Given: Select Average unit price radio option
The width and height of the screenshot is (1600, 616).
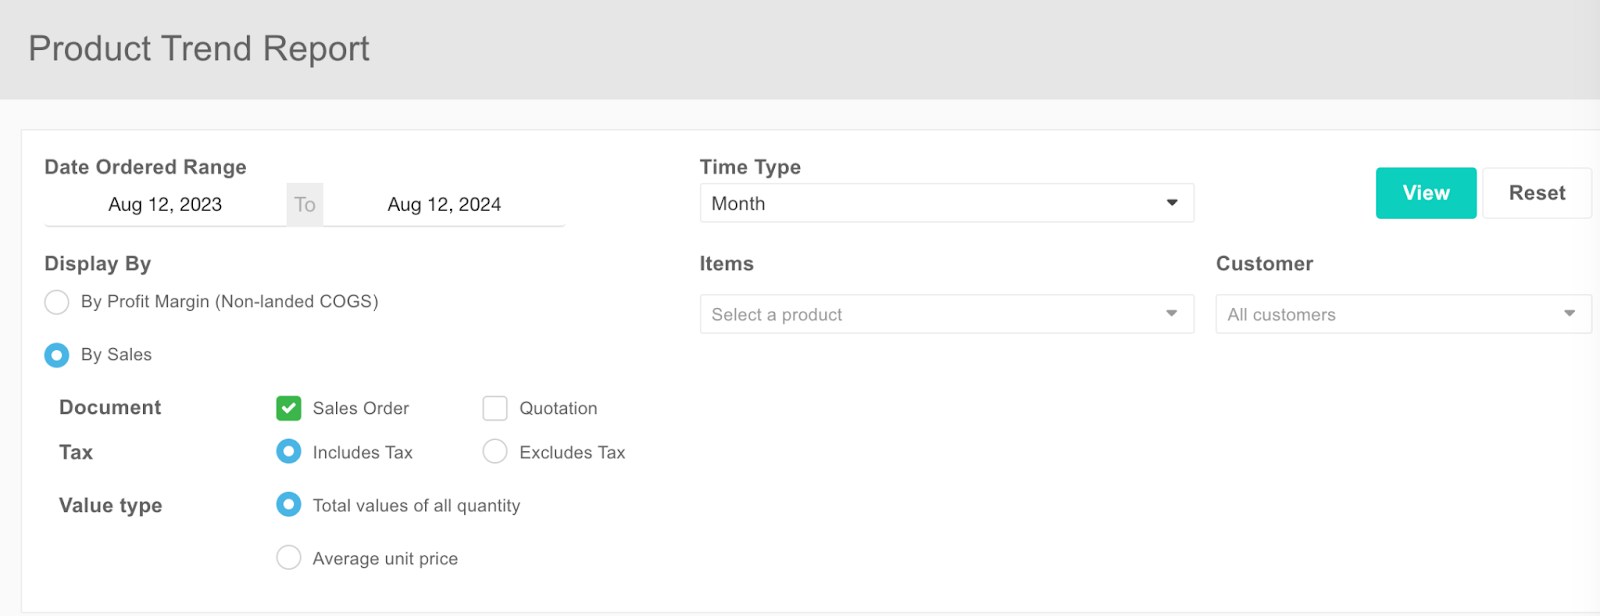Looking at the screenshot, I should [289, 558].
